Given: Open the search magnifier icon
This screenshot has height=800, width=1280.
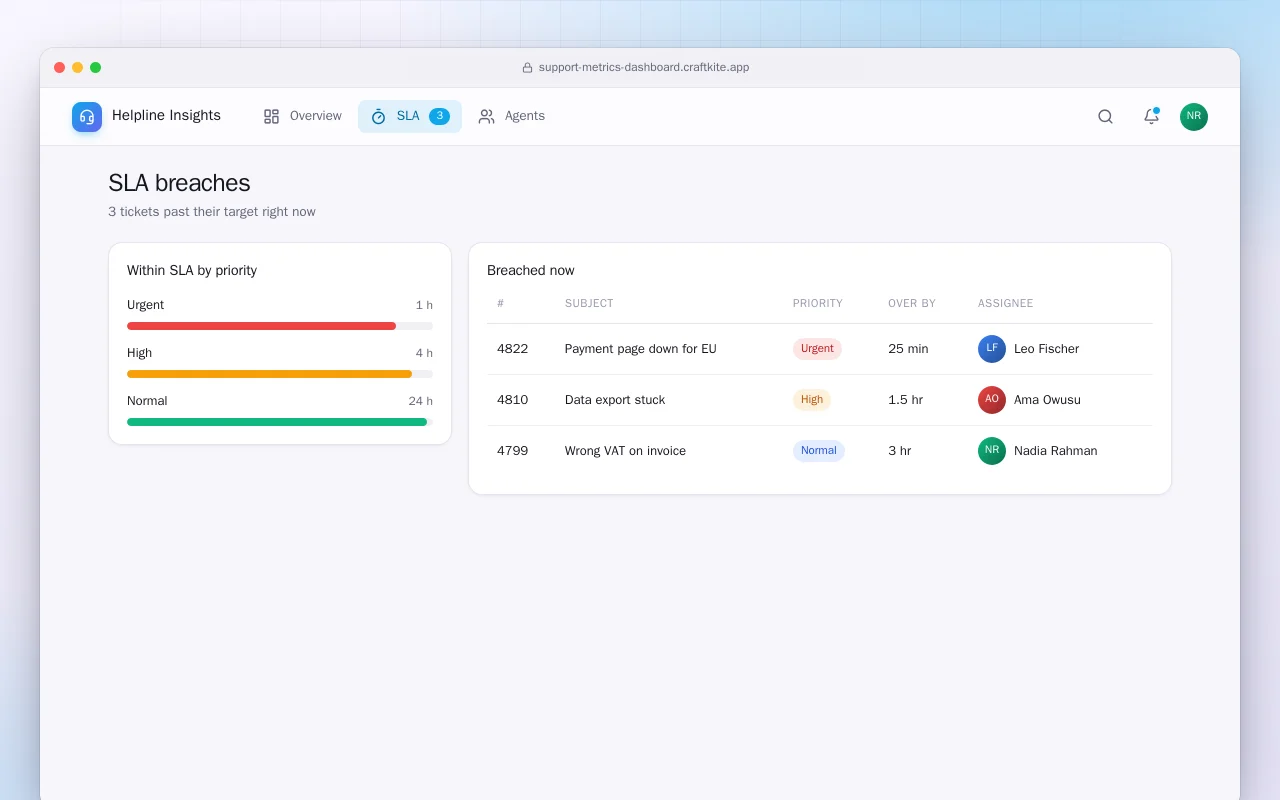Looking at the screenshot, I should point(1105,117).
